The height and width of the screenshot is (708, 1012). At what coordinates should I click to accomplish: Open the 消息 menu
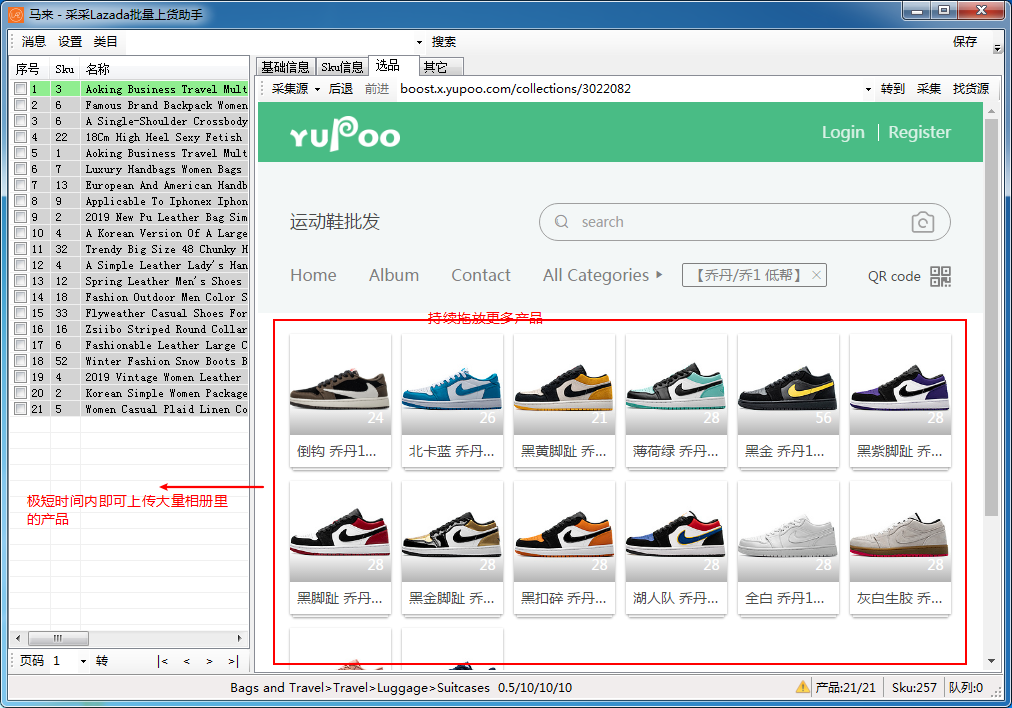pyautogui.click(x=34, y=42)
